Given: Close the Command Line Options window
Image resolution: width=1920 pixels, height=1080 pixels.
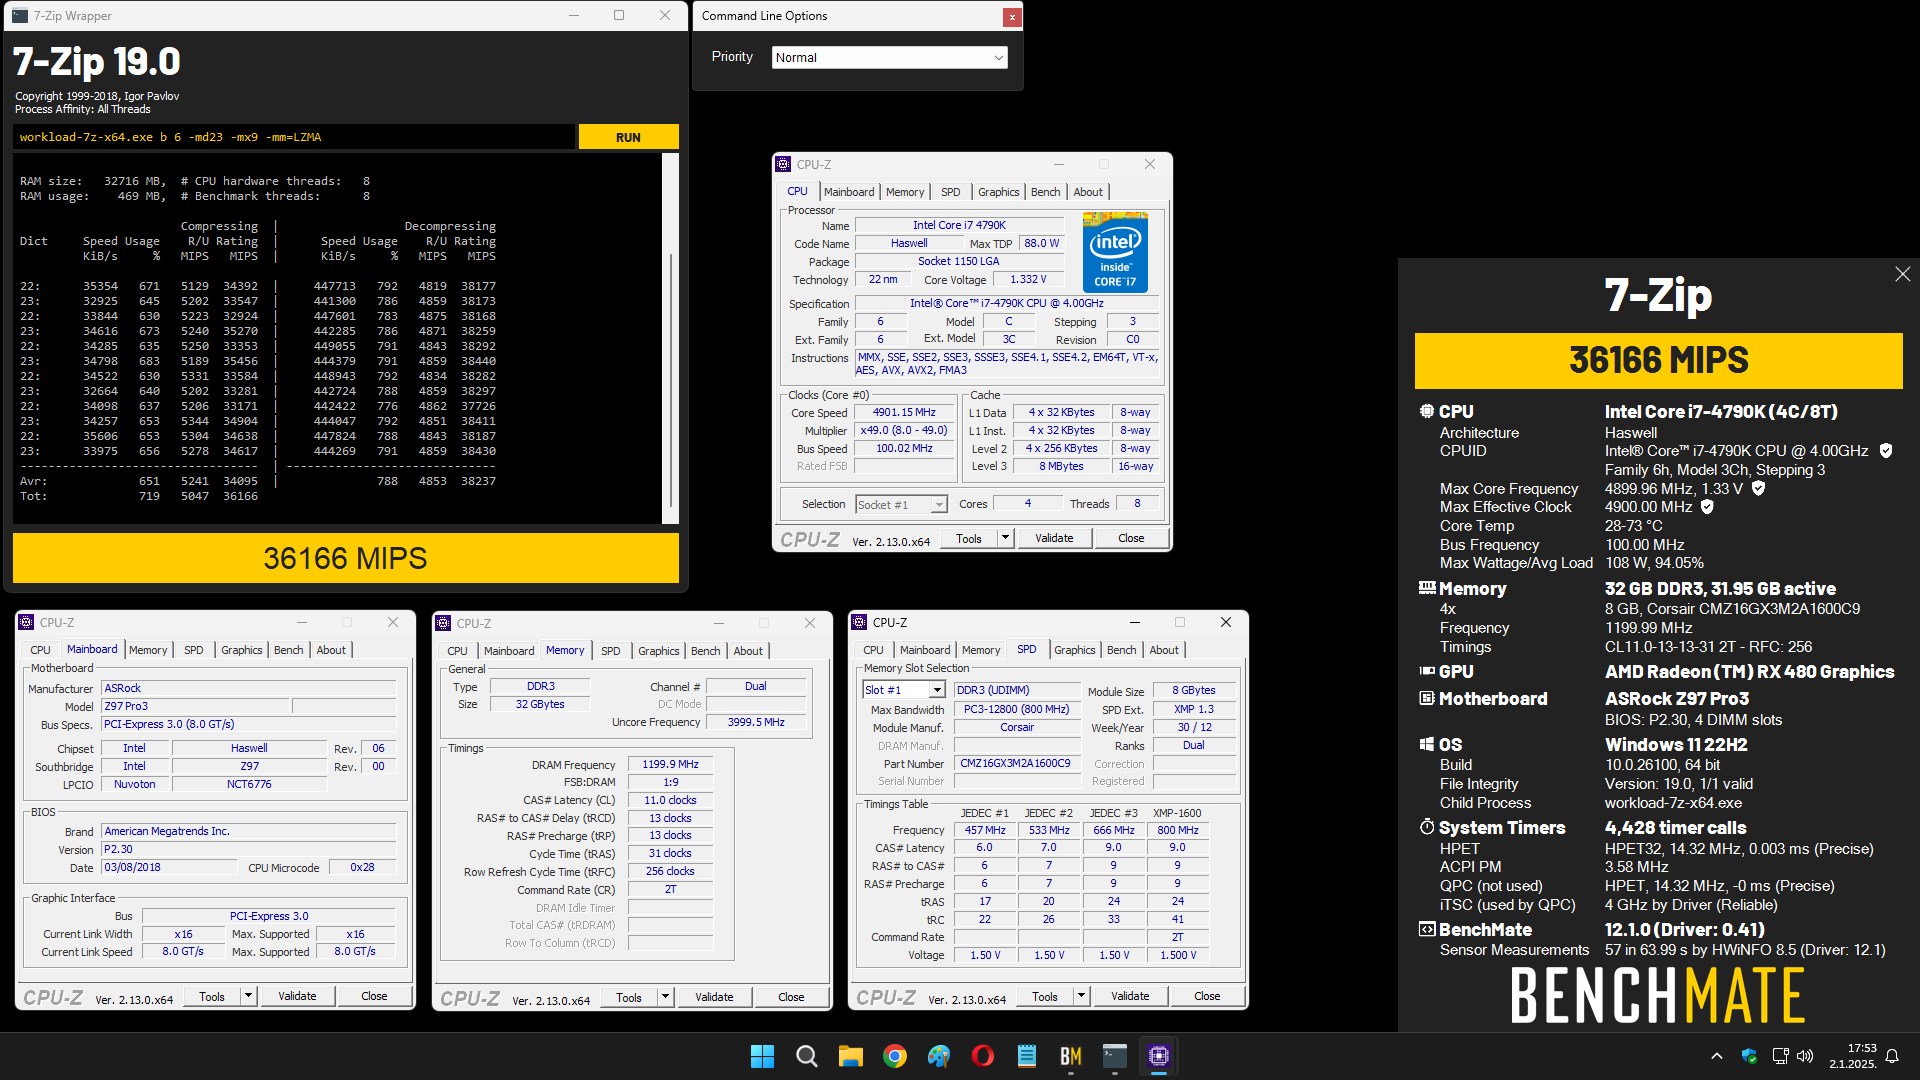Looking at the screenshot, I should coord(1012,16).
